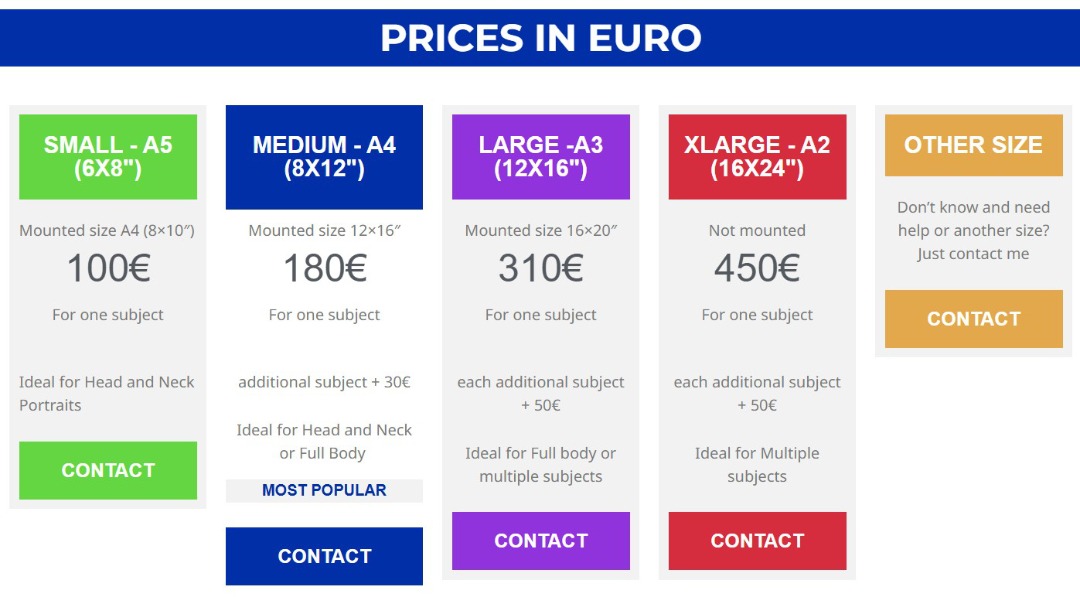The width and height of the screenshot is (1080, 597).
Task: Select the MEDIUM - A4 (8X12") header
Action: (324, 156)
